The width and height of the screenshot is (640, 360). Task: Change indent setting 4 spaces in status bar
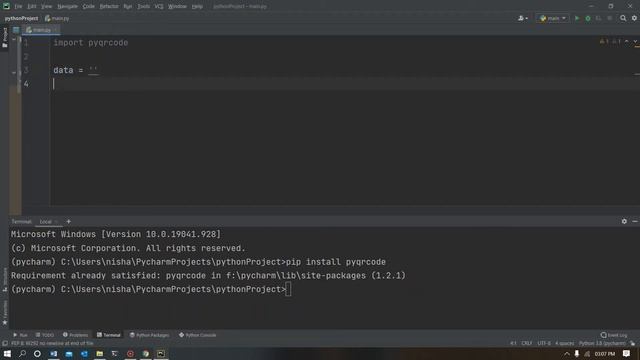(564, 343)
